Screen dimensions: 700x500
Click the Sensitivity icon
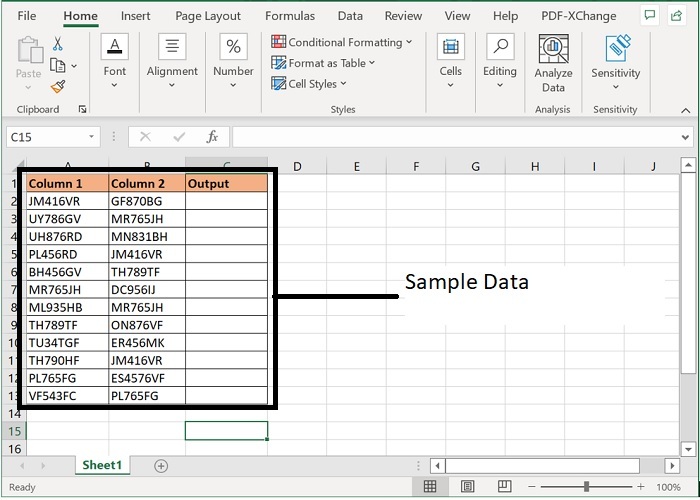[617, 48]
